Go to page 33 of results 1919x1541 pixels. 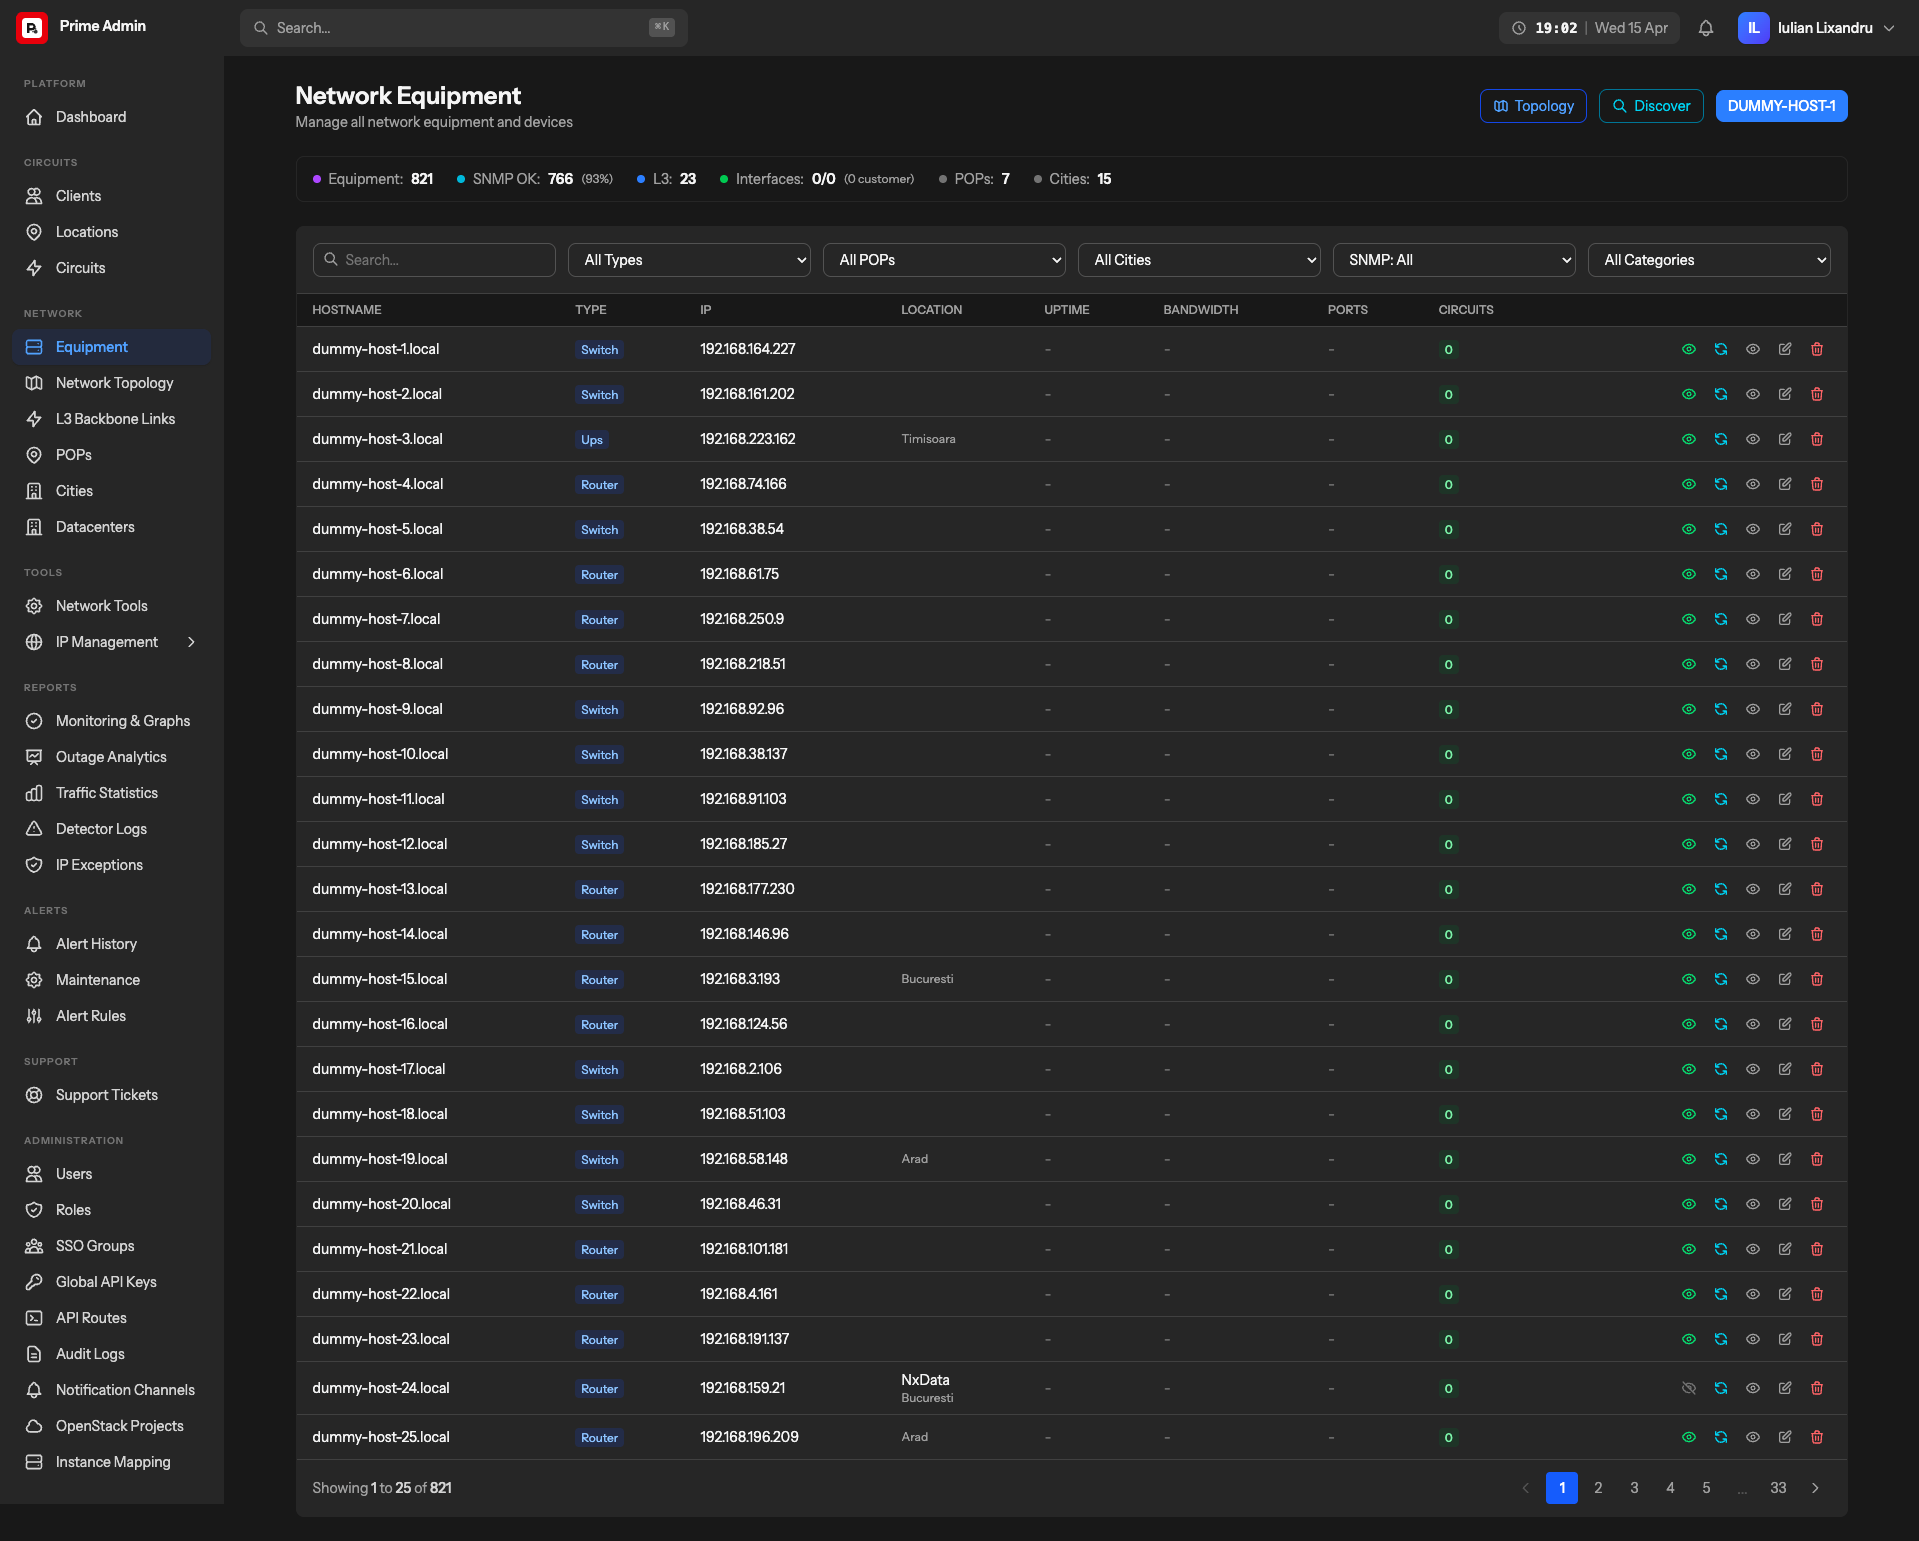click(x=1778, y=1487)
